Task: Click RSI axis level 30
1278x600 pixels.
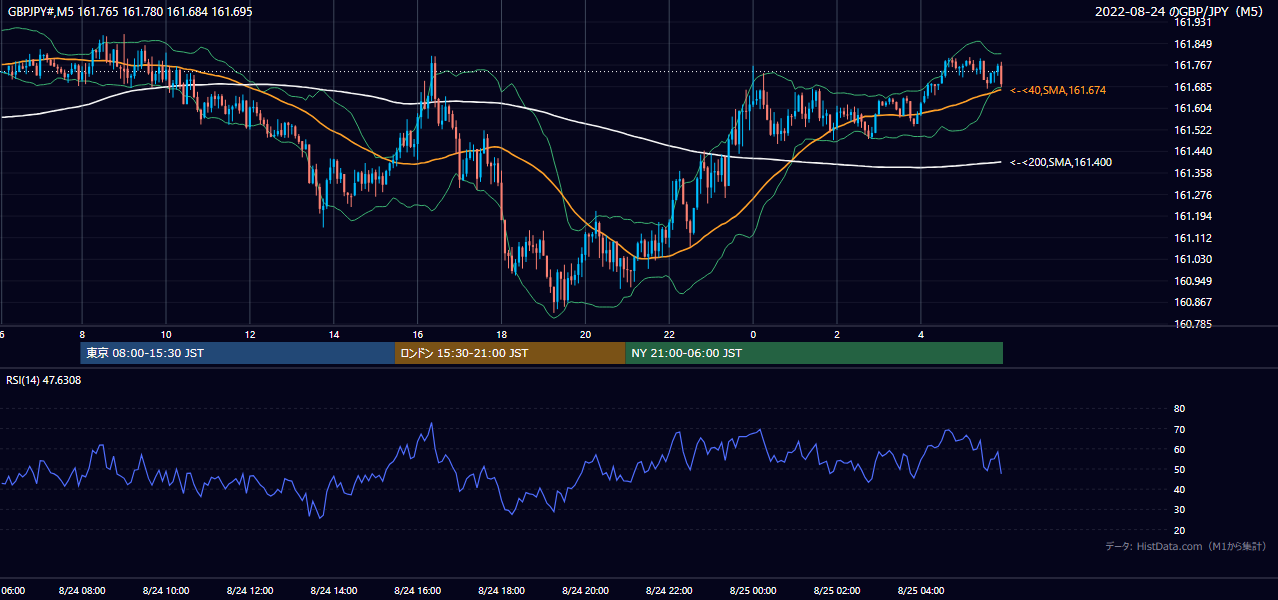Action: click(x=1180, y=510)
